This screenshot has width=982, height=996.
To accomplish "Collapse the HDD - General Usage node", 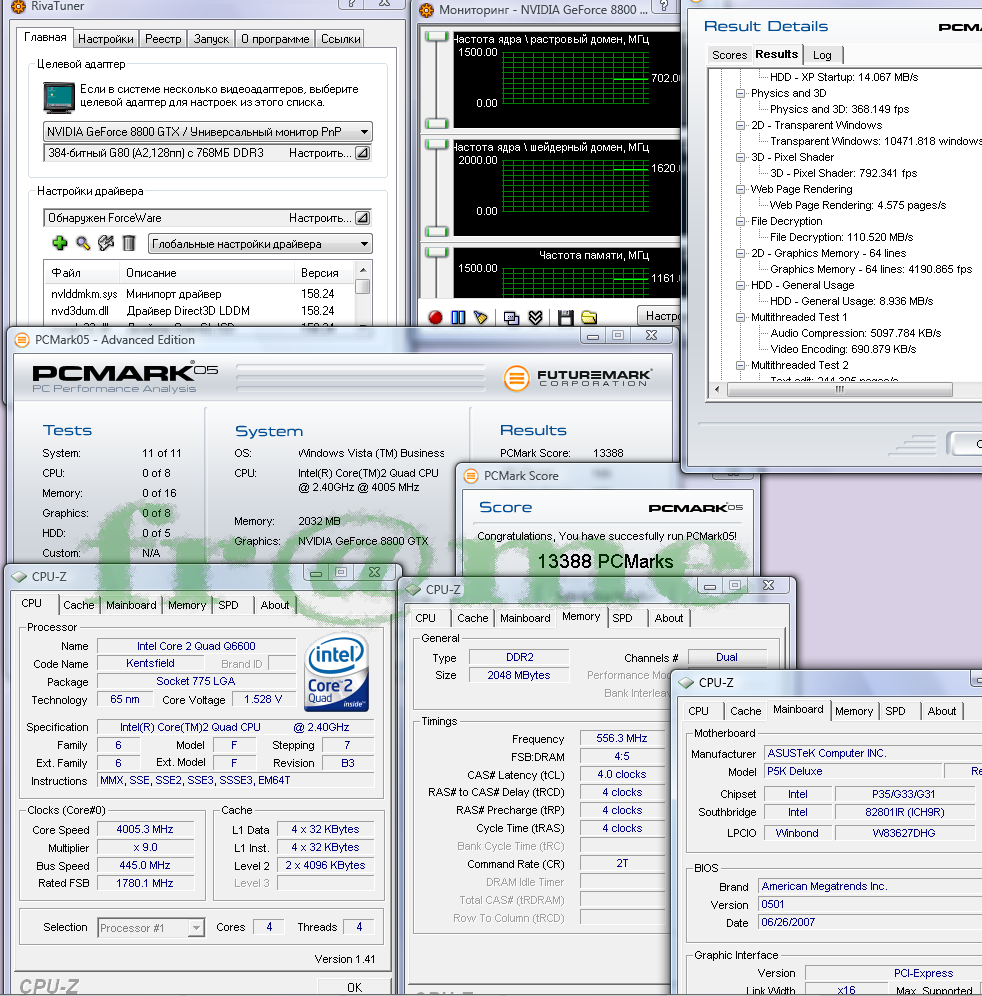I will 740,285.
